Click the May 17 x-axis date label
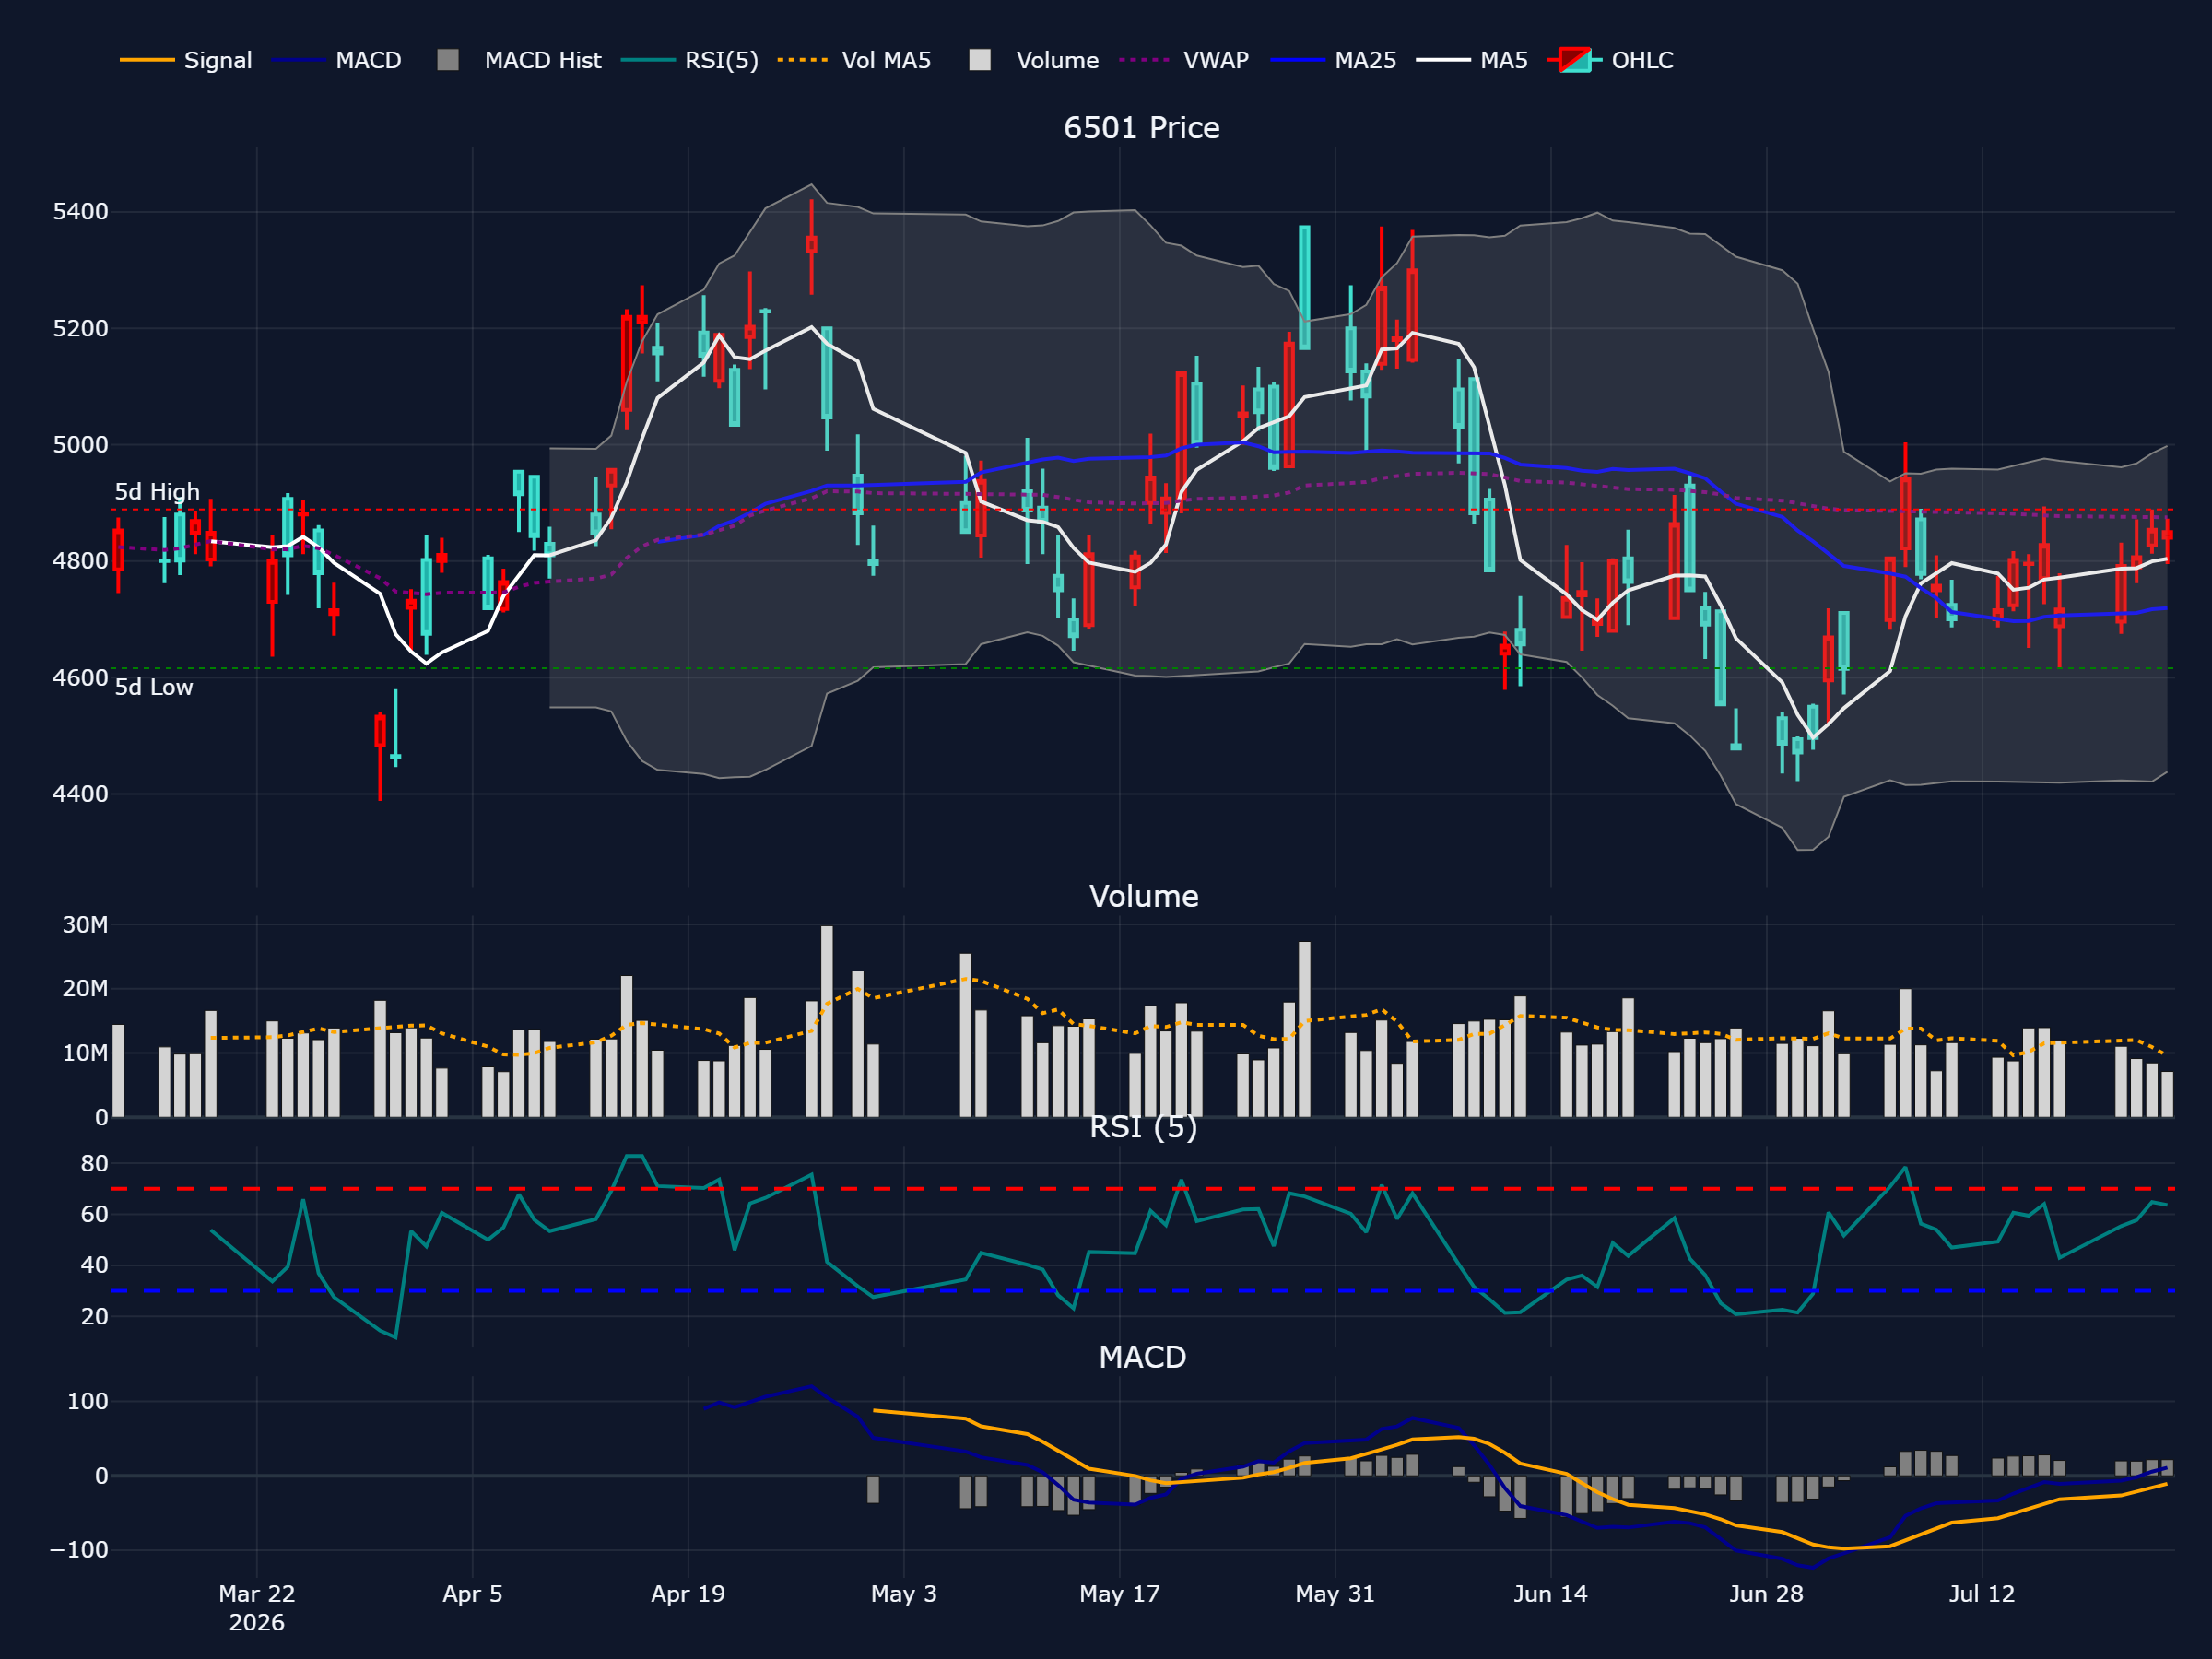 pyautogui.click(x=1119, y=1594)
